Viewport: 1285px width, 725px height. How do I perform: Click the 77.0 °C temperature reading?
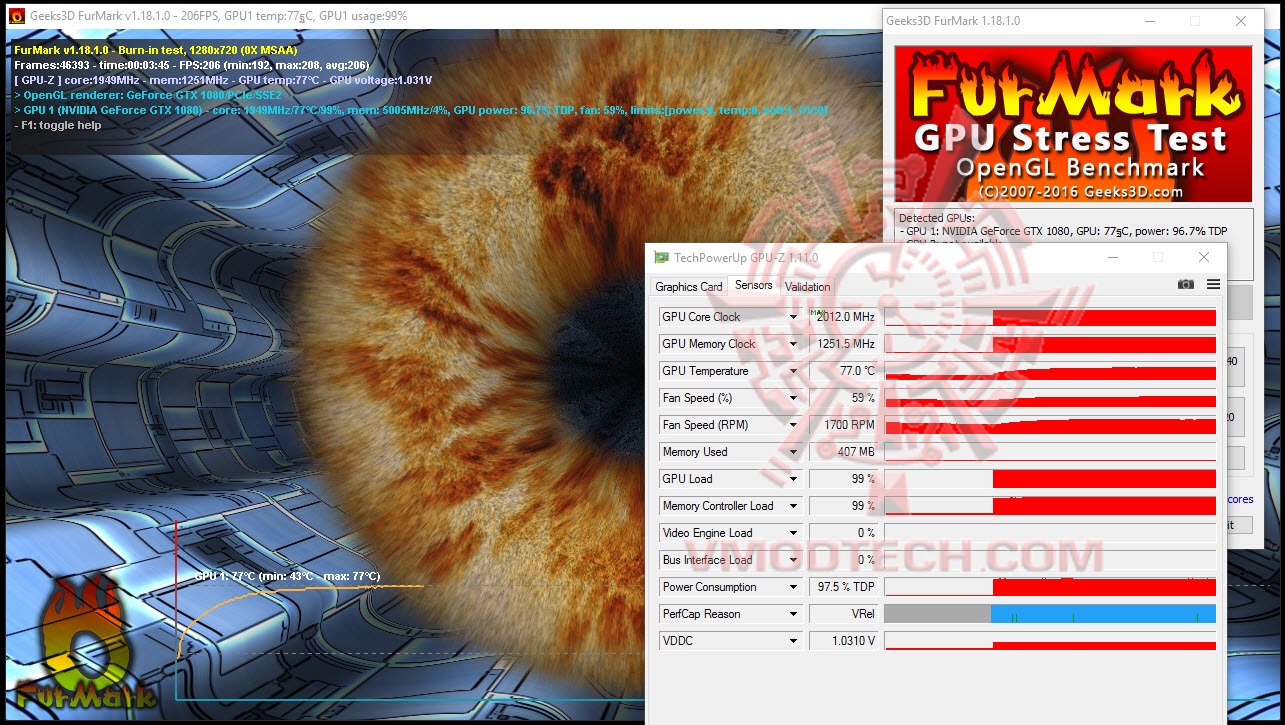pyautogui.click(x=843, y=371)
